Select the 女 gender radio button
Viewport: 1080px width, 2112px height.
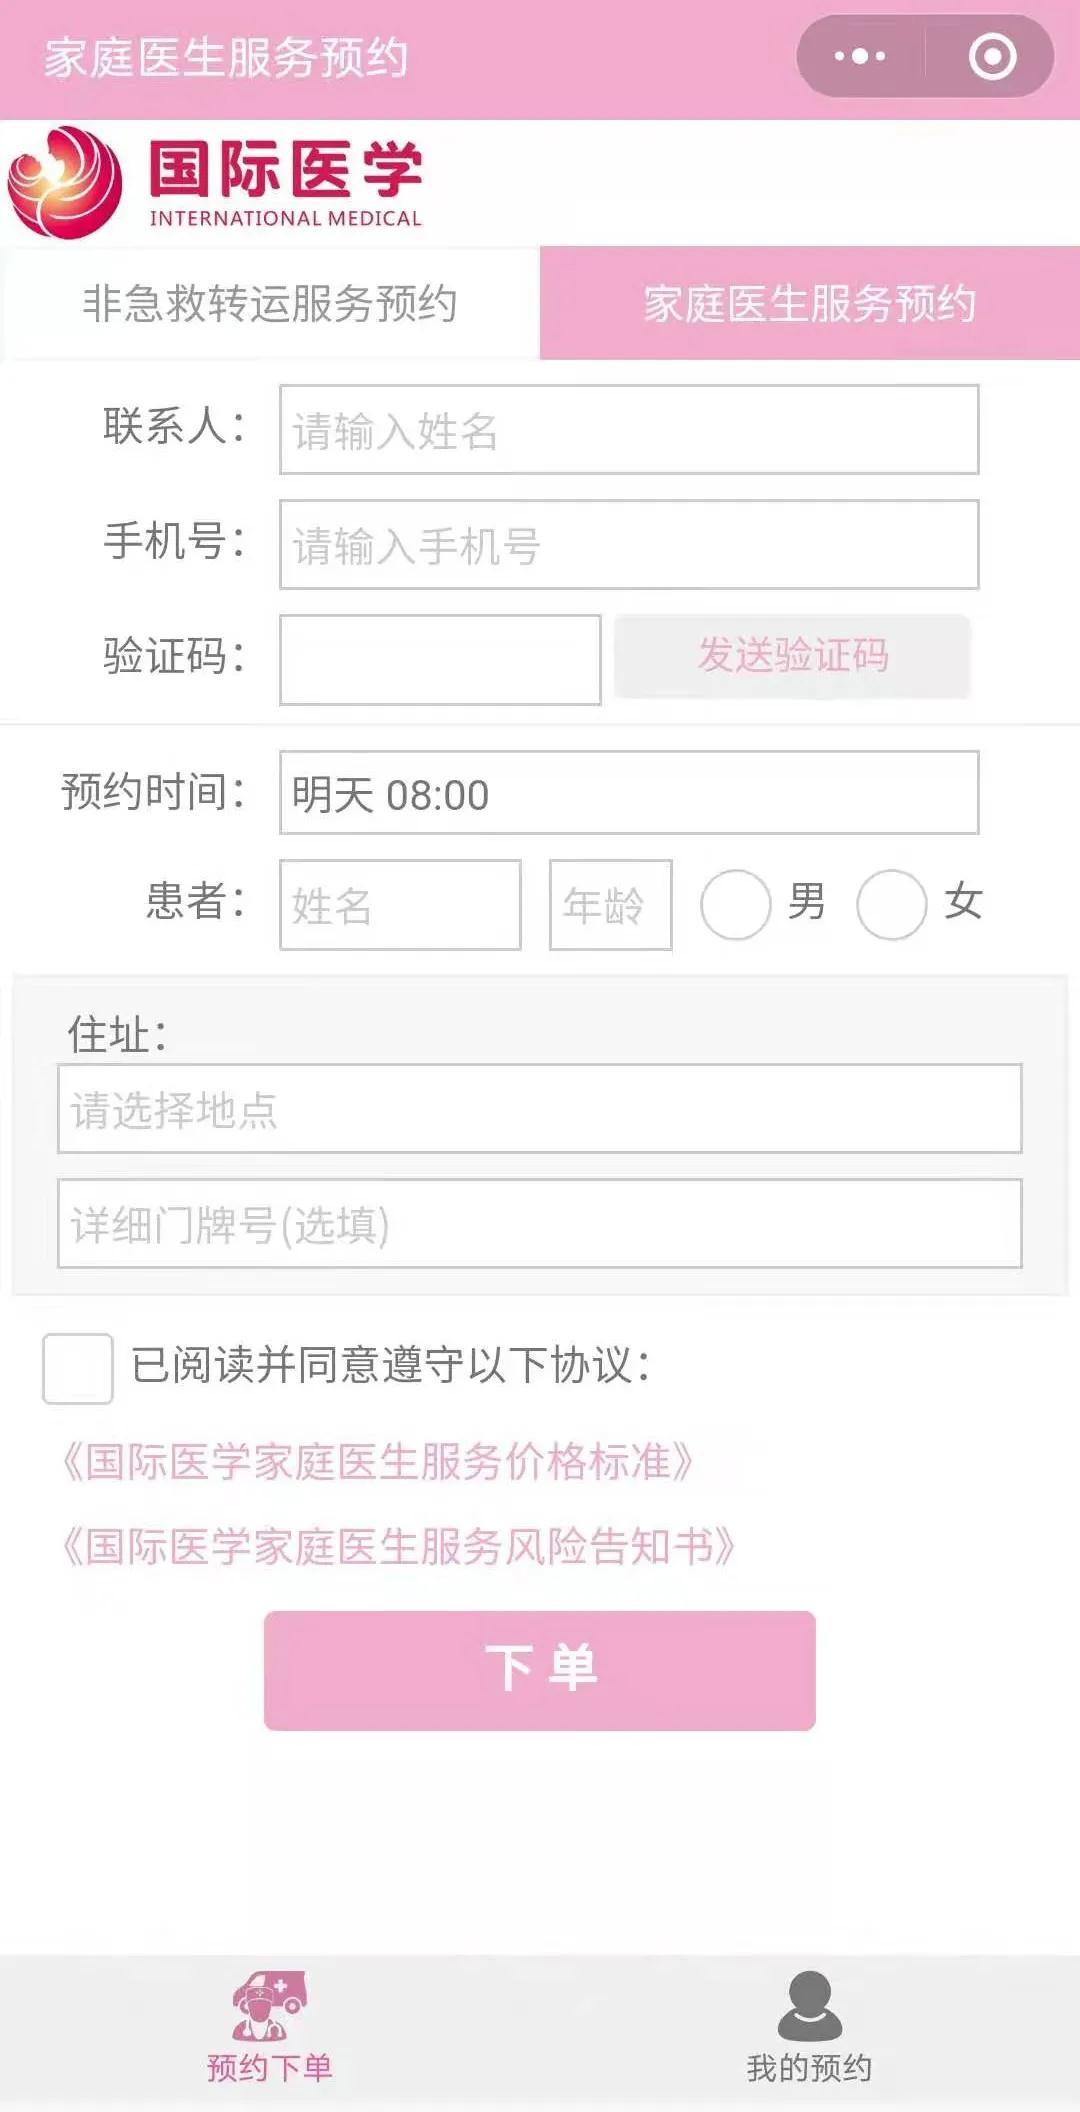[892, 904]
